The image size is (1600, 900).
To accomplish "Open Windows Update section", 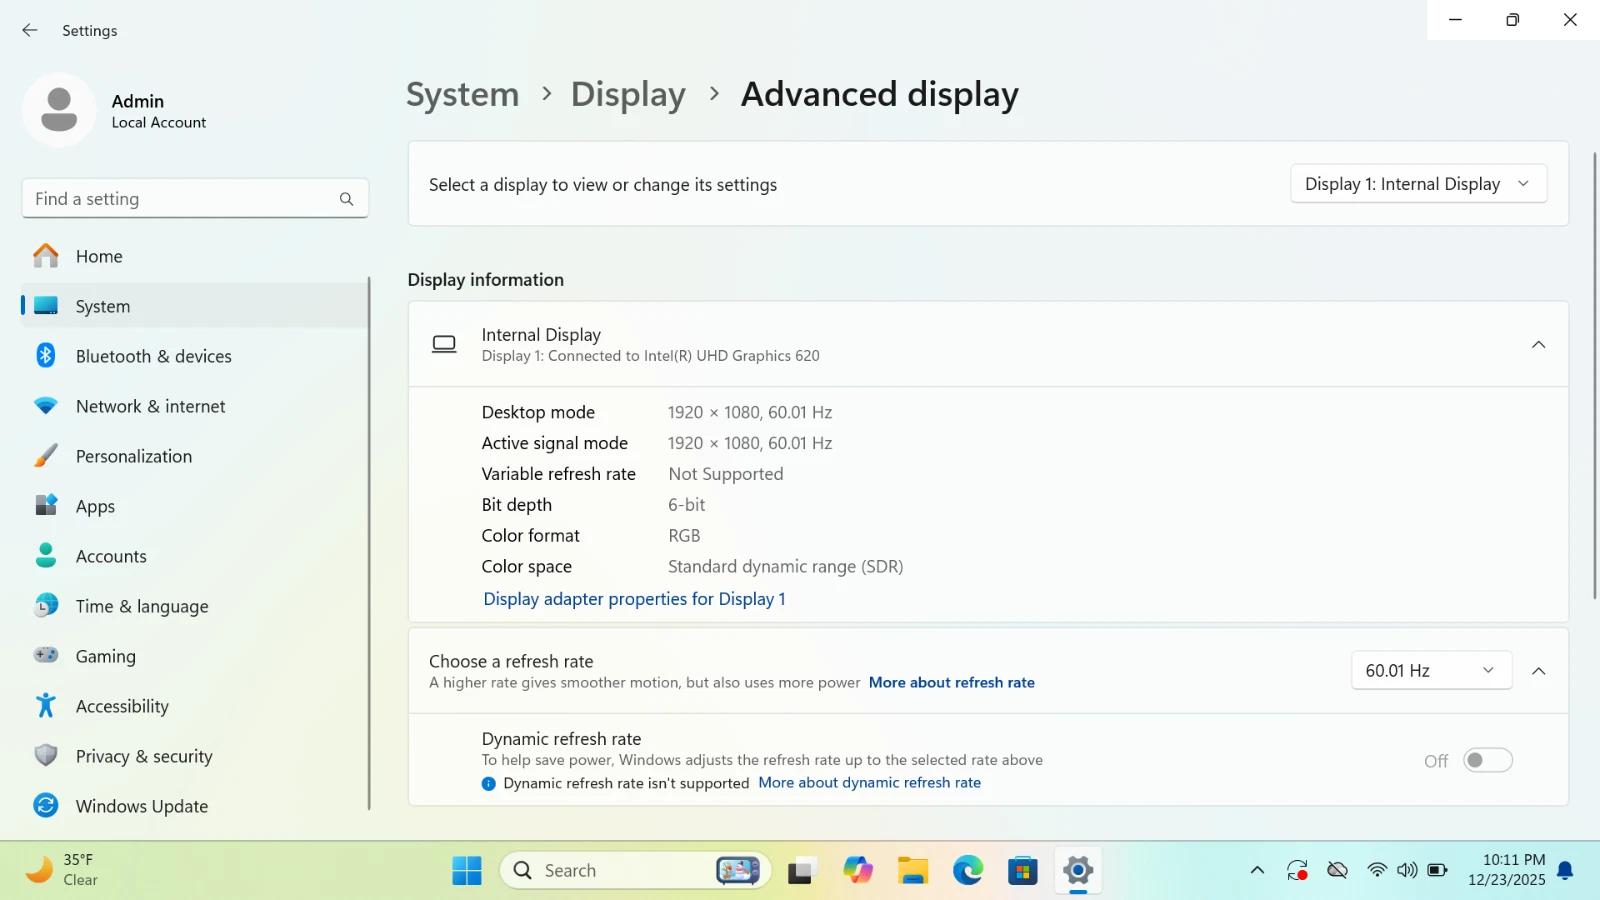I will [x=141, y=806].
